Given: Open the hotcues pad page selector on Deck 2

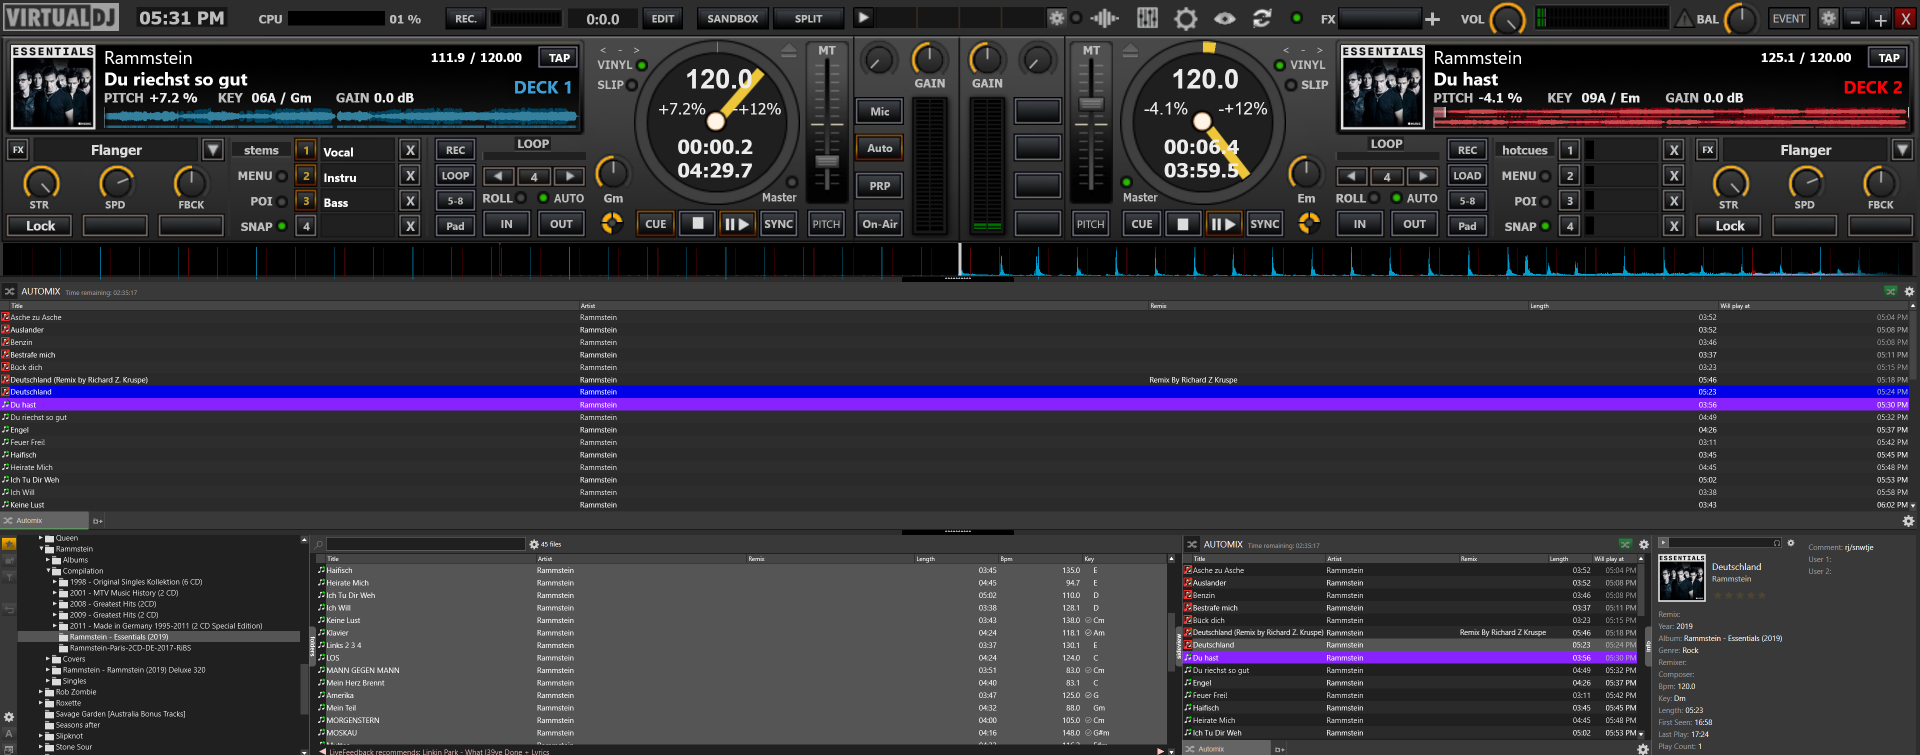Looking at the screenshot, I should (1525, 150).
